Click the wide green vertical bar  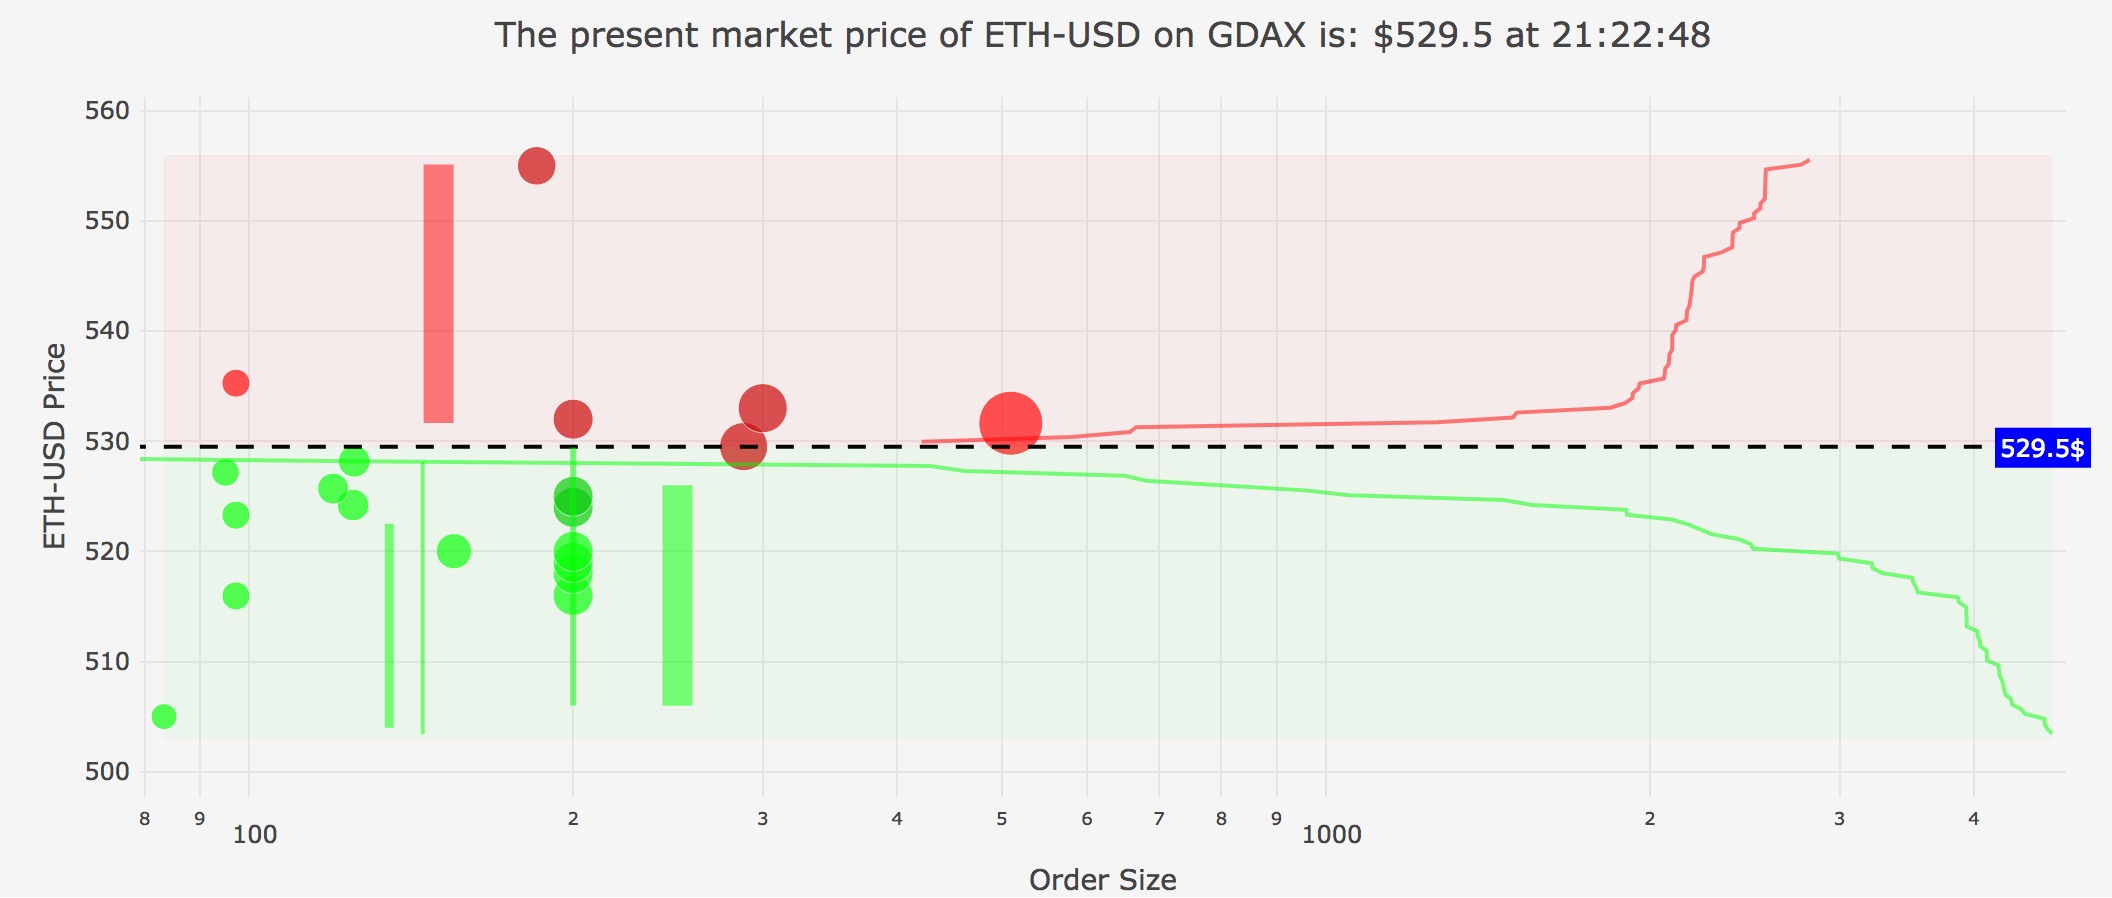pos(677,595)
